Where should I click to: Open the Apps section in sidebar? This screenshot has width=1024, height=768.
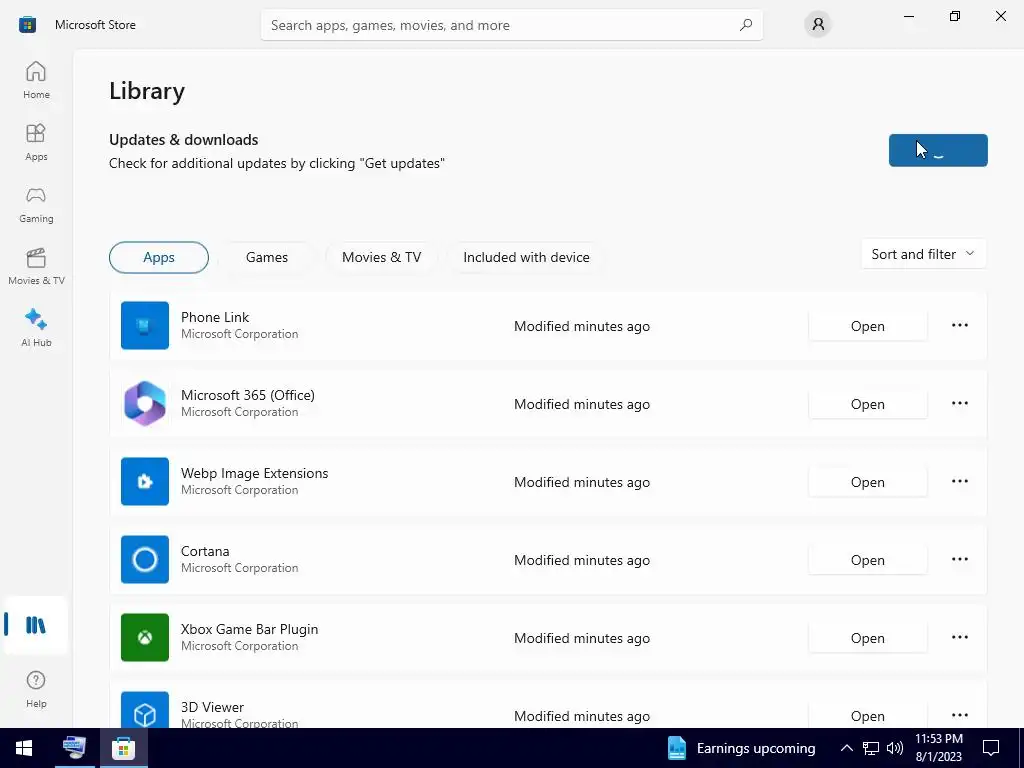pos(36,142)
